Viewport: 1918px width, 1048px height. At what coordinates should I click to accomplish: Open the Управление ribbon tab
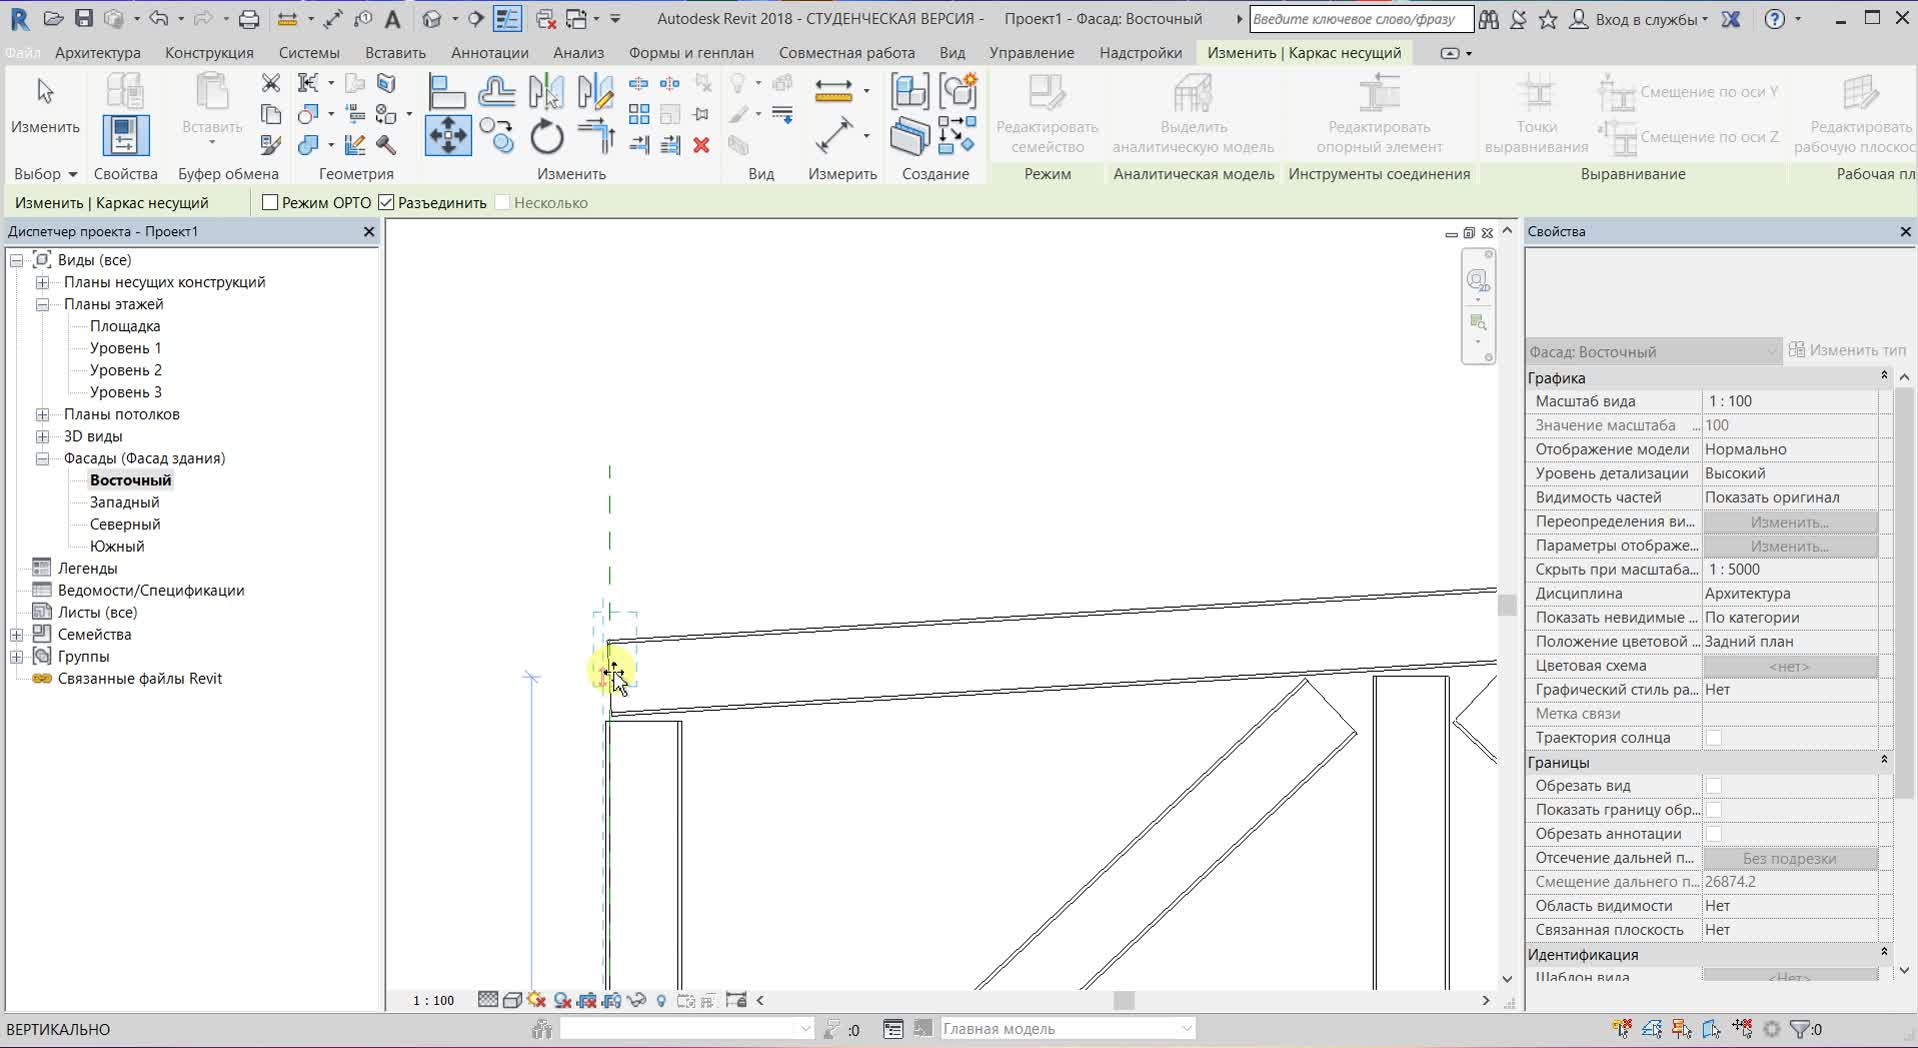click(1032, 53)
